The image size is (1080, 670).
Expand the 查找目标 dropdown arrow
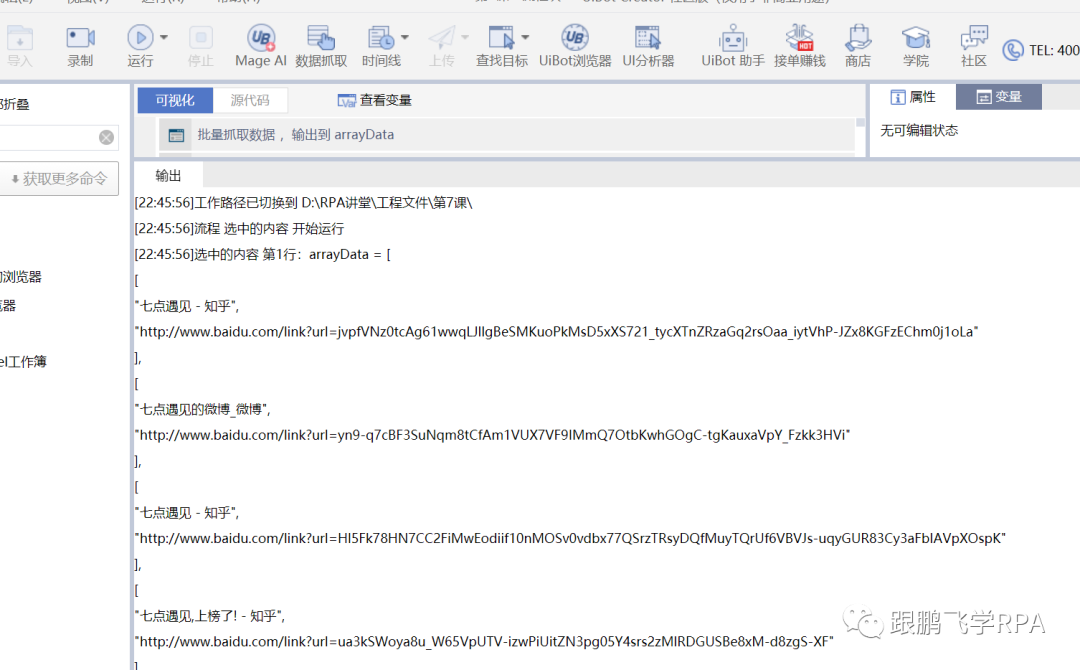(x=526, y=37)
